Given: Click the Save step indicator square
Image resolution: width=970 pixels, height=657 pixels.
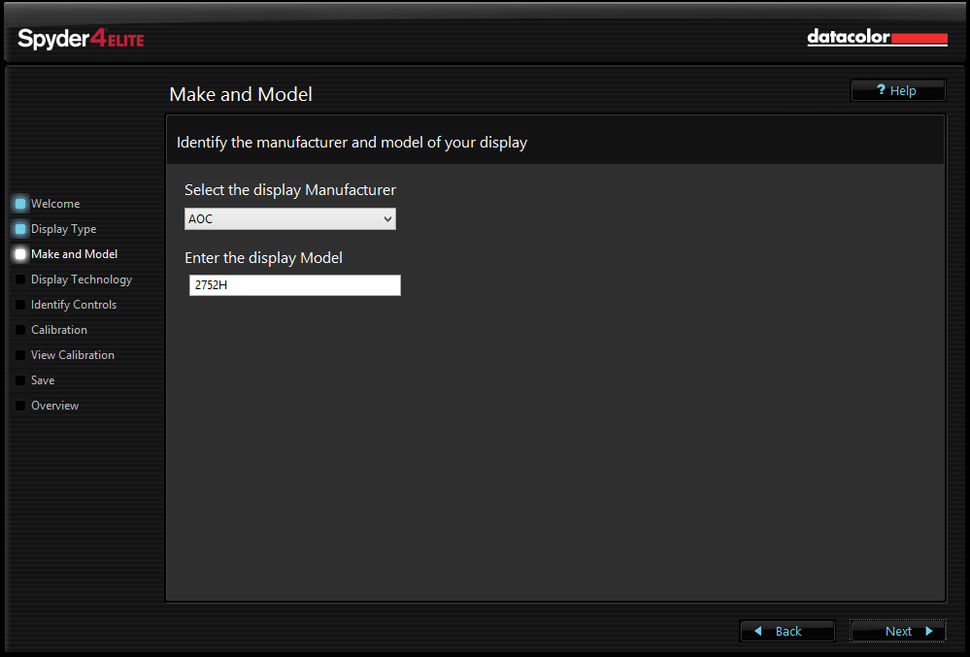Looking at the screenshot, I should (x=19, y=379).
